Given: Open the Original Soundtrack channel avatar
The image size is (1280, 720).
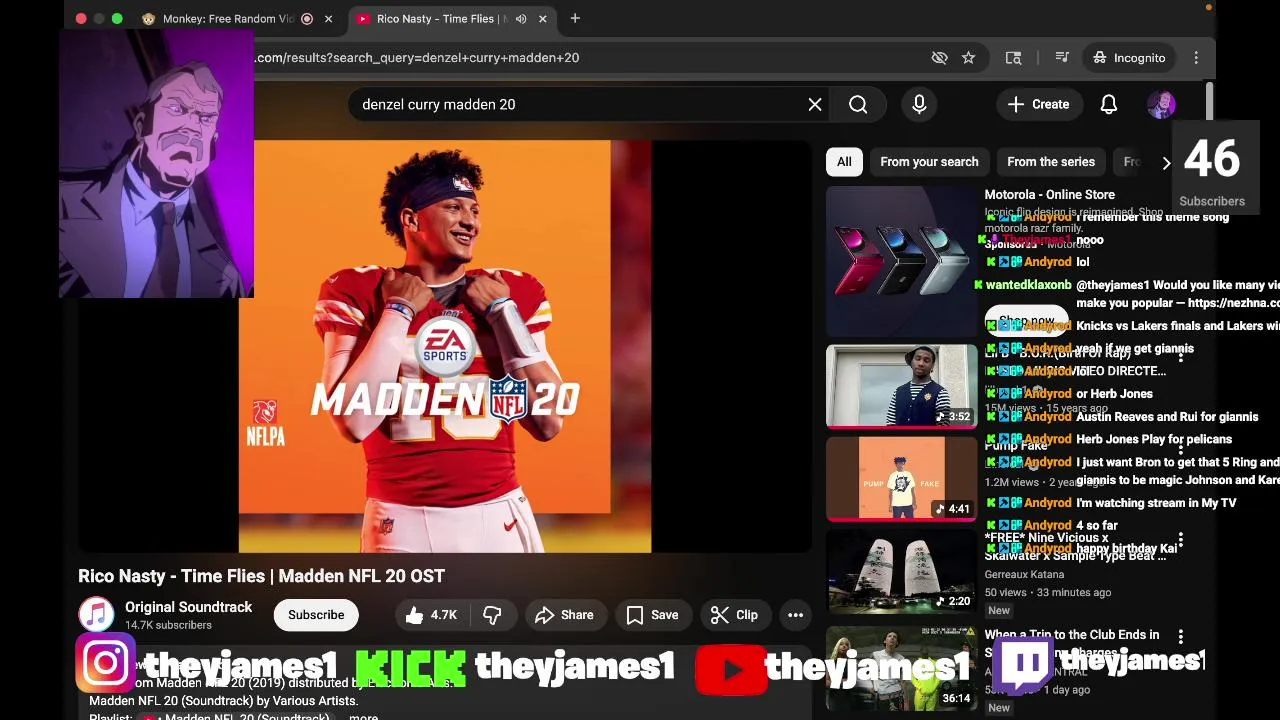Looking at the screenshot, I should [96, 615].
